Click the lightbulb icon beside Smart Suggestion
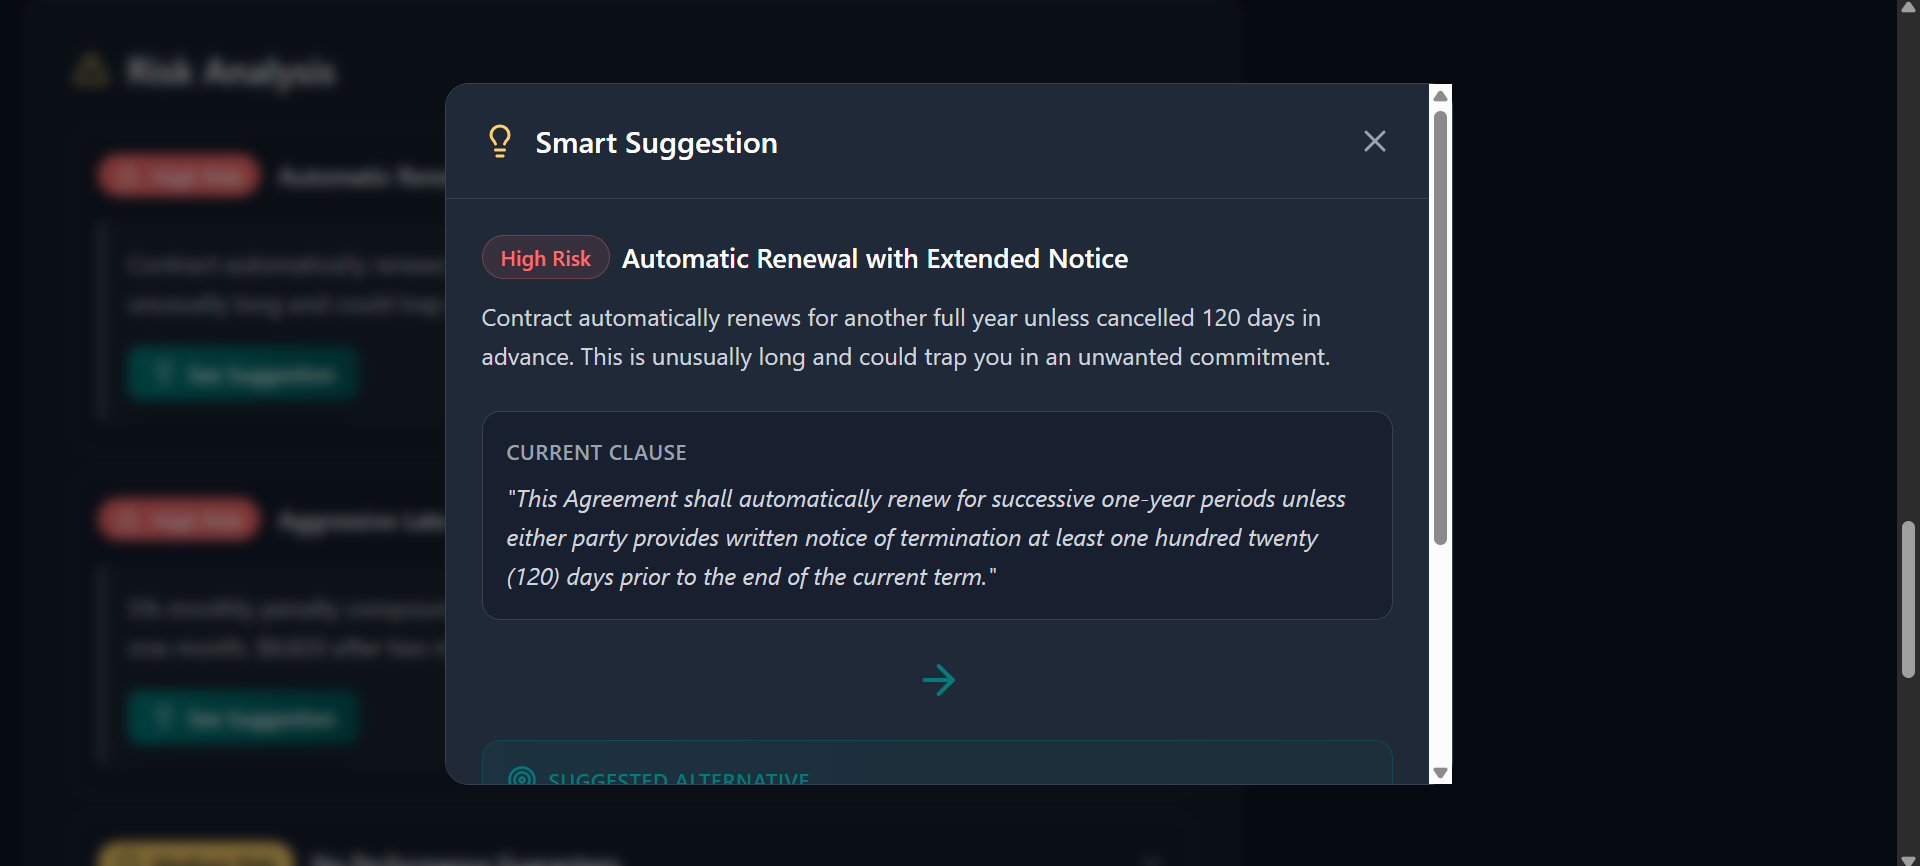Viewport: 1920px width, 866px height. pos(500,141)
